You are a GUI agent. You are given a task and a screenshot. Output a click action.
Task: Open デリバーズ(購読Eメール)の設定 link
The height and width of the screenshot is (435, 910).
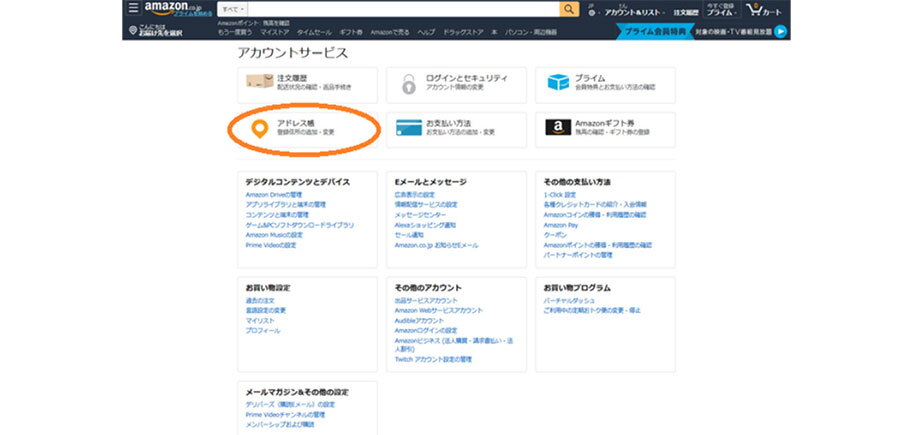click(x=290, y=405)
